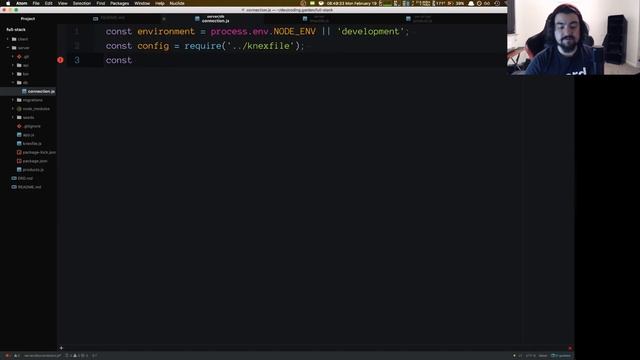The image size is (640, 360).
Task: Click the 'development' string on line 1
Action: click(370, 31)
